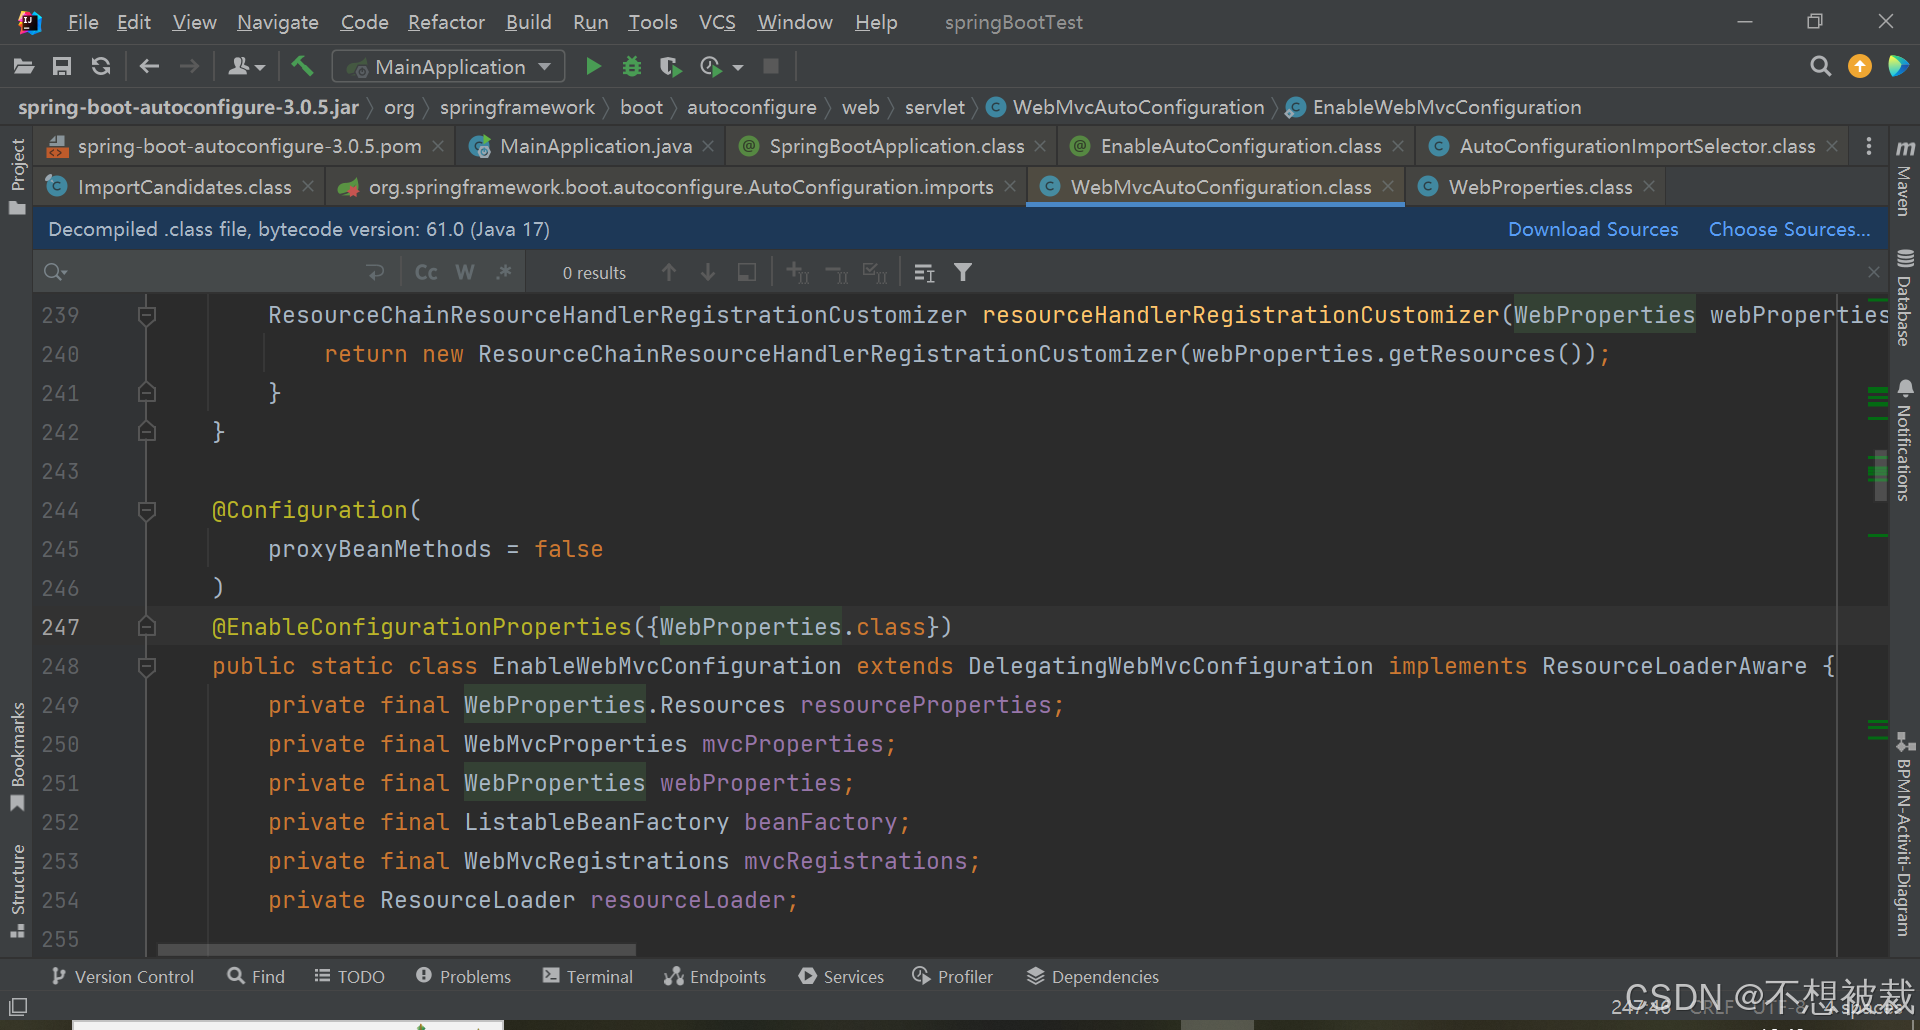Open the Search Everywhere magnifier icon
This screenshot has height=1030, width=1920.
click(1820, 66)
